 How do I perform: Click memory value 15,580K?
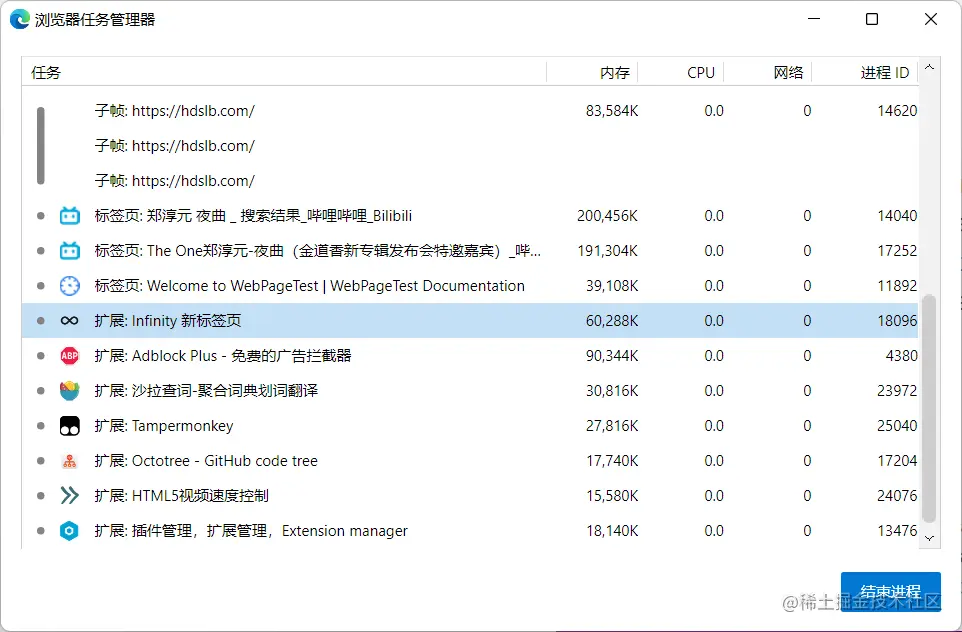click(x=612, y=496)
